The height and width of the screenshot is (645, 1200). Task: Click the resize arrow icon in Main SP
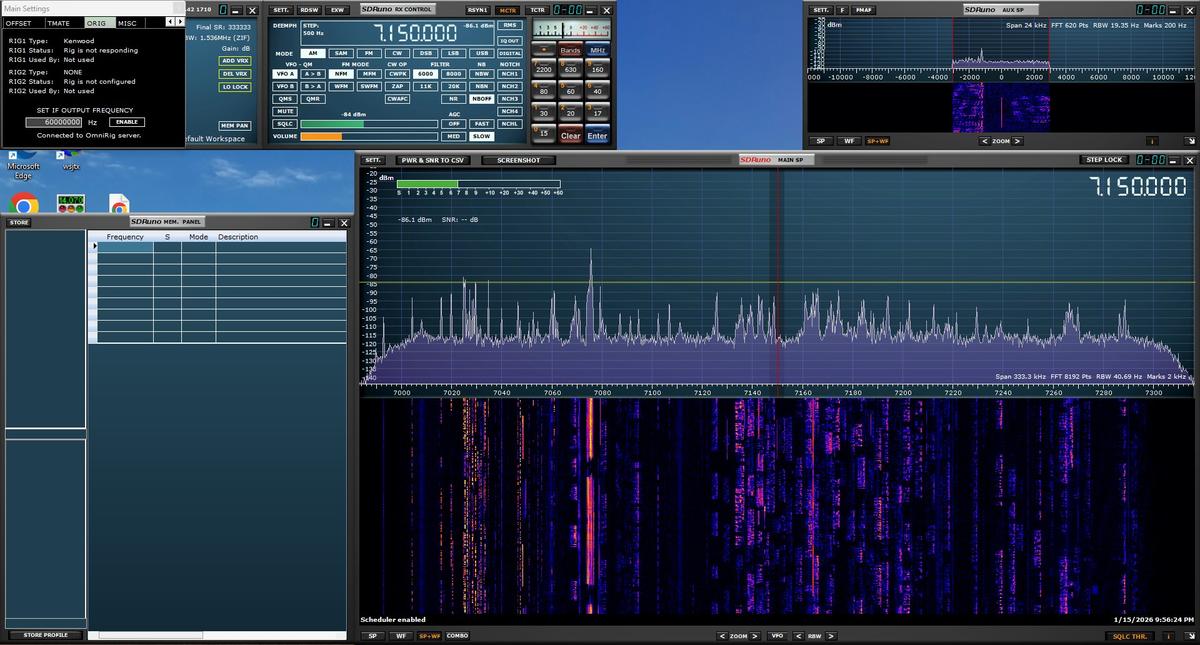[1189, 636]
